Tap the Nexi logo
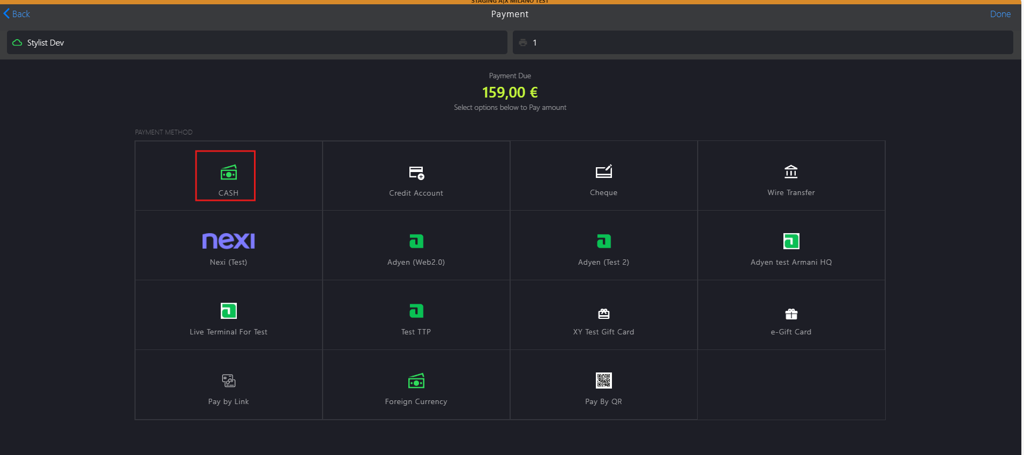Viewport: 1024px width, 455px height. [229, 241]
